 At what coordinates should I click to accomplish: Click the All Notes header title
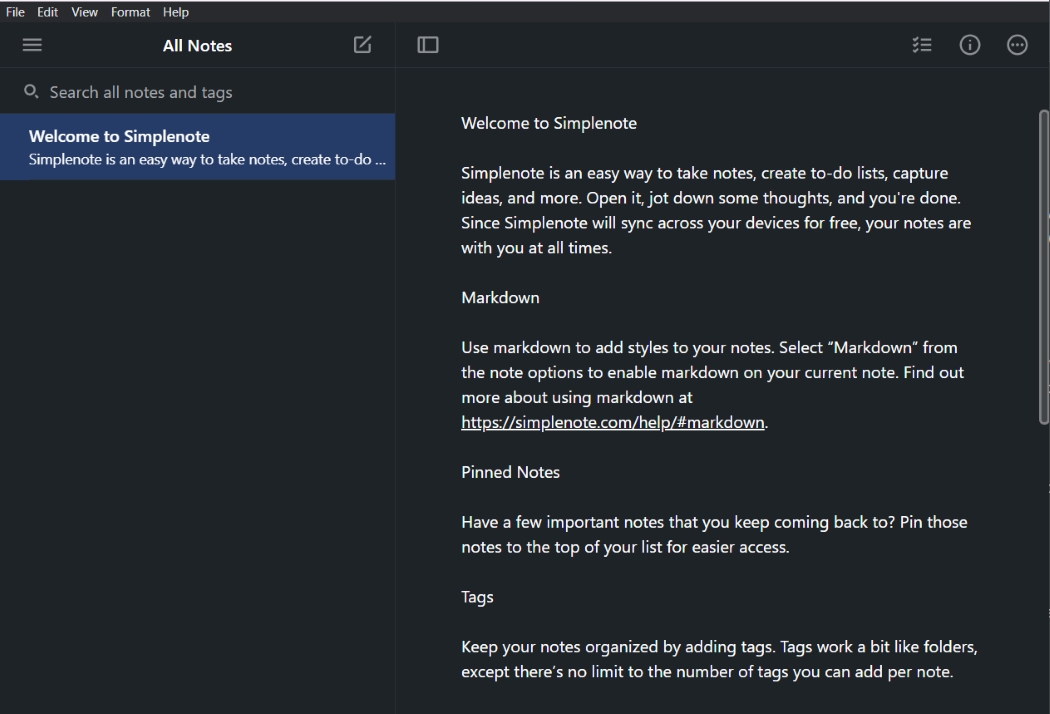197,46
